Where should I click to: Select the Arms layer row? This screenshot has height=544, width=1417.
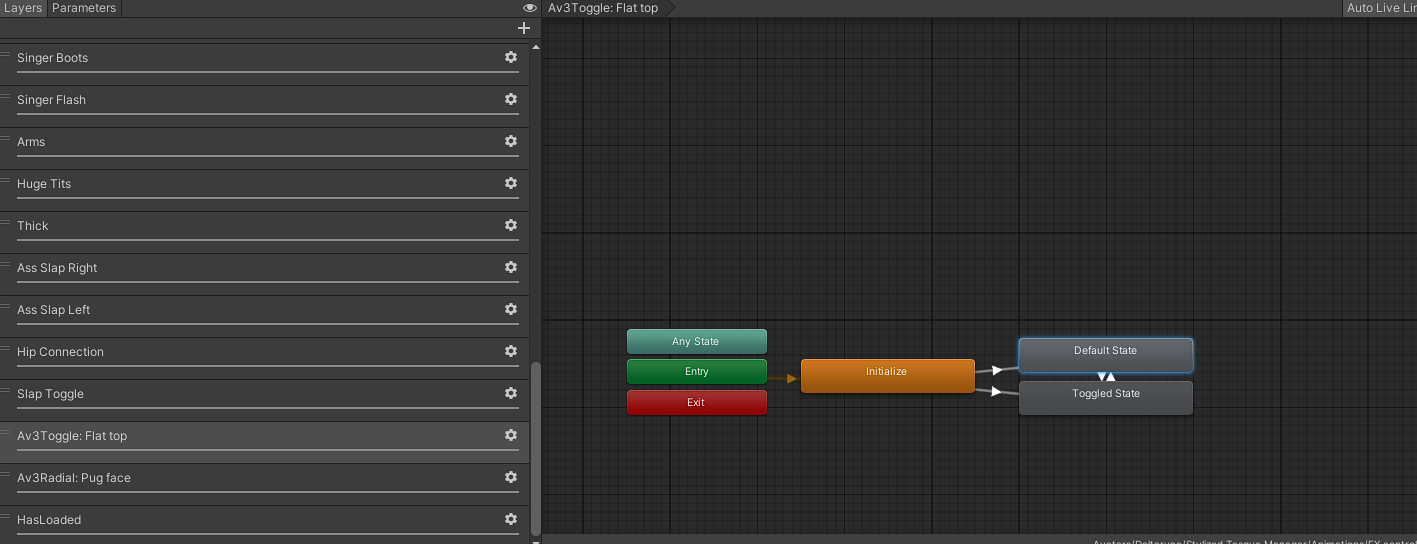point(264,148)
